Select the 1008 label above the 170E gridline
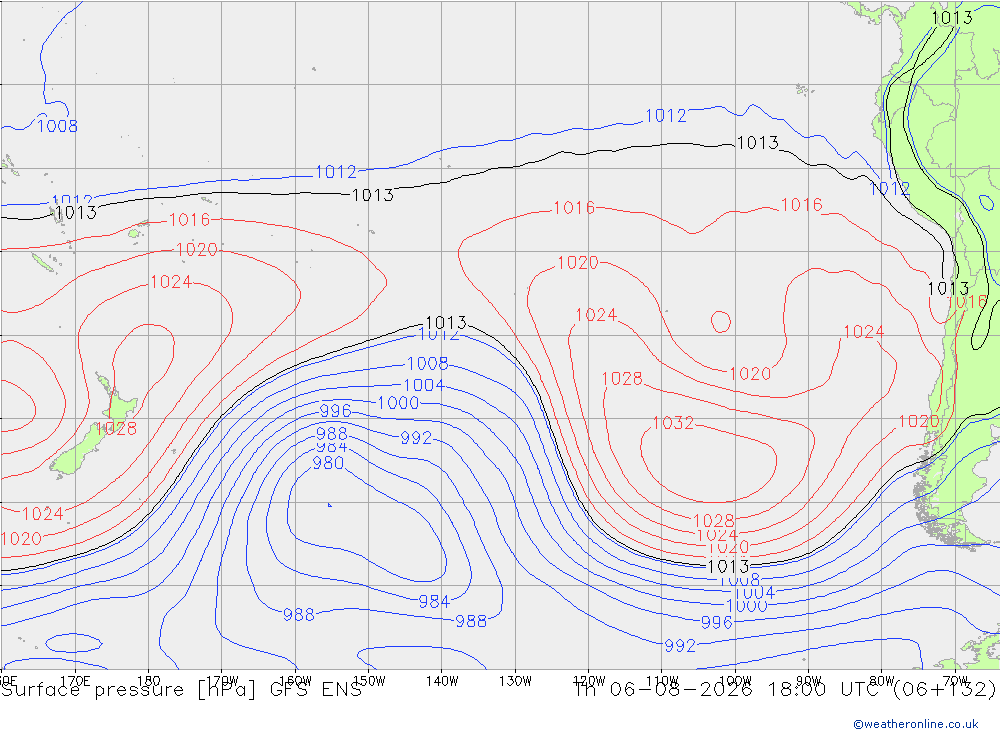The image size is (1000, 733). tap(57, 126)
